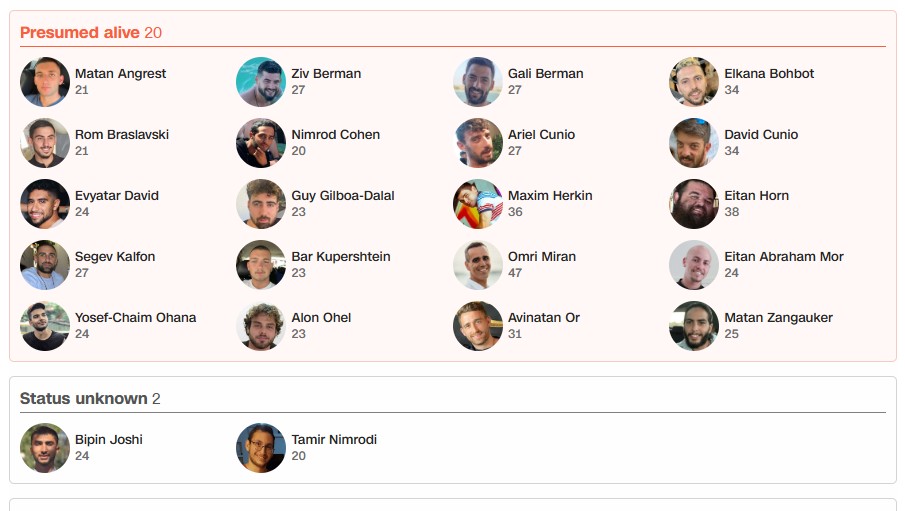Click Maxim Herkin's profile picture
905x511 pixels.
[x=478, y=204]
